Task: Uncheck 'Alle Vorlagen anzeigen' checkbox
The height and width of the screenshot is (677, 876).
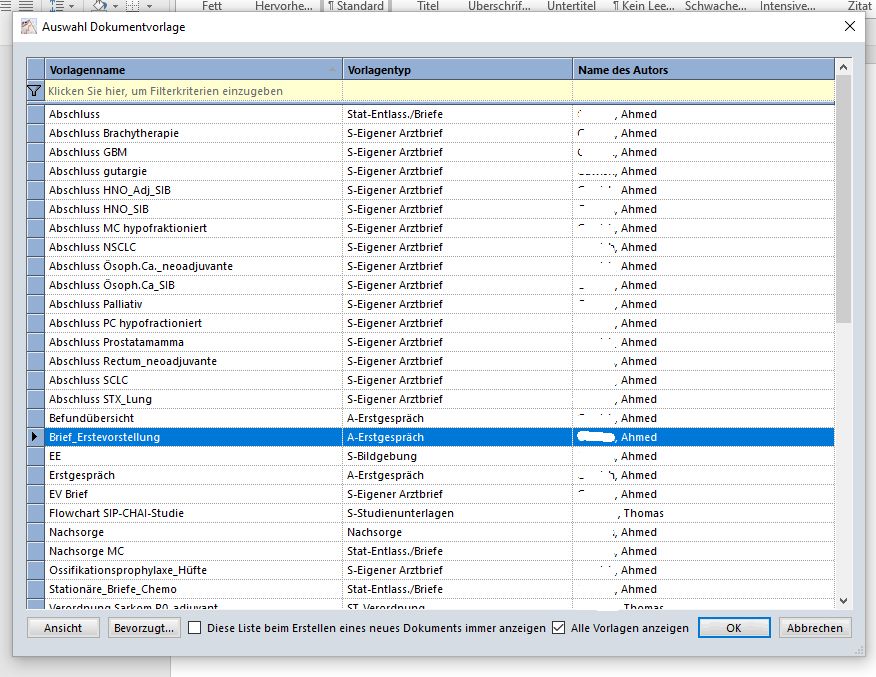Action: 559,628
